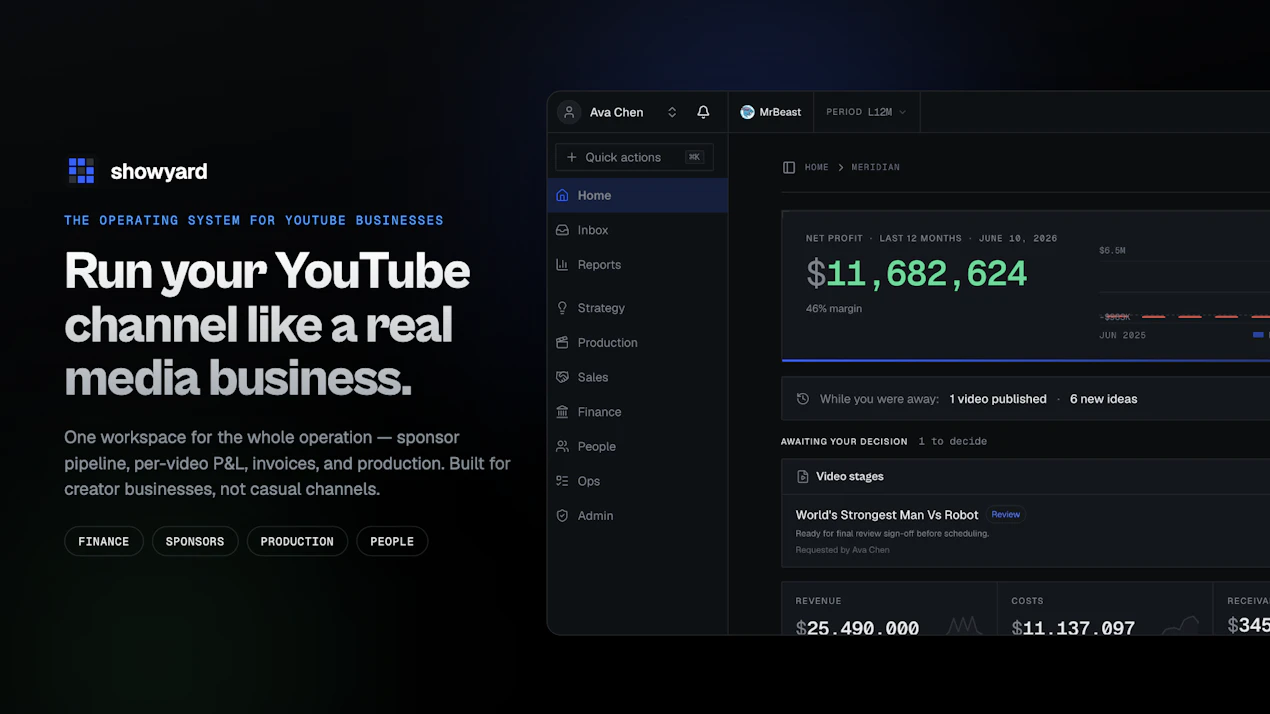Viewport: 1270px width, 714px height.
Task: Click the showyard brand name
Action: pos(159,171)
